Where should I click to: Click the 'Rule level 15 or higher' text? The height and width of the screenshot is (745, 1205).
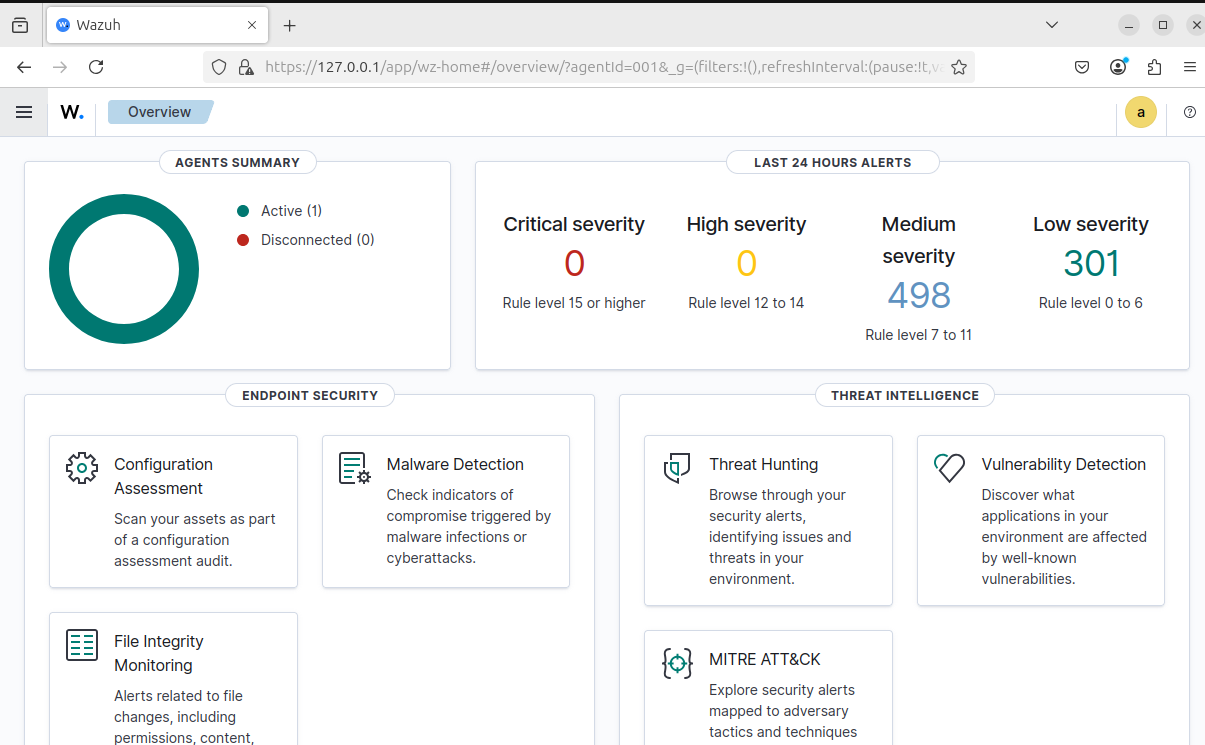pos(574,303)
